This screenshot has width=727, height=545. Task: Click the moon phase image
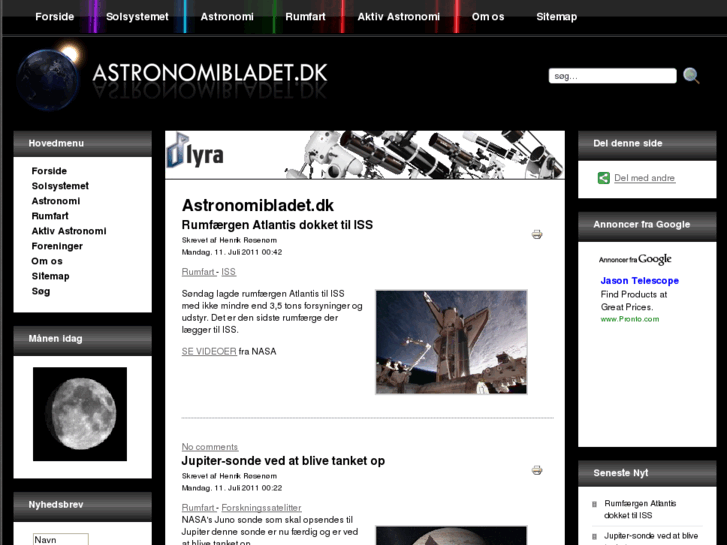pos(80,414)
